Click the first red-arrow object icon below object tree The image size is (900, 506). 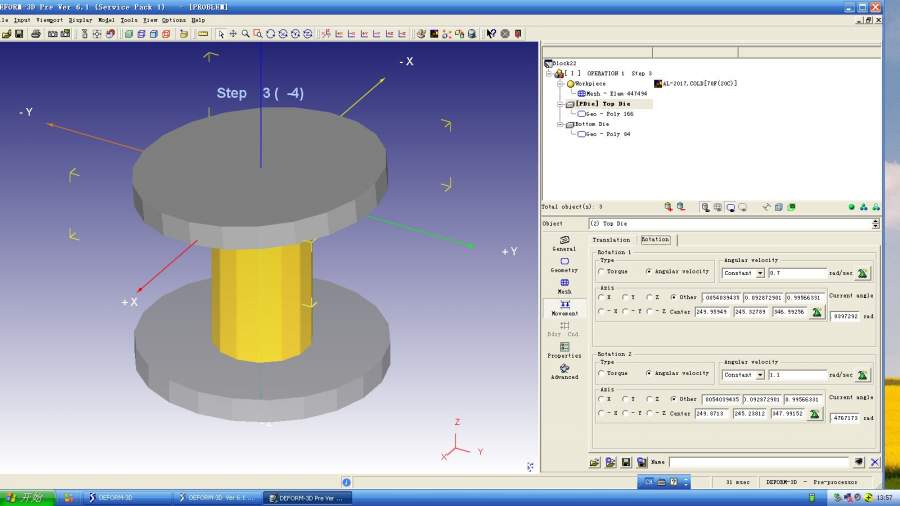pos(668,207)
